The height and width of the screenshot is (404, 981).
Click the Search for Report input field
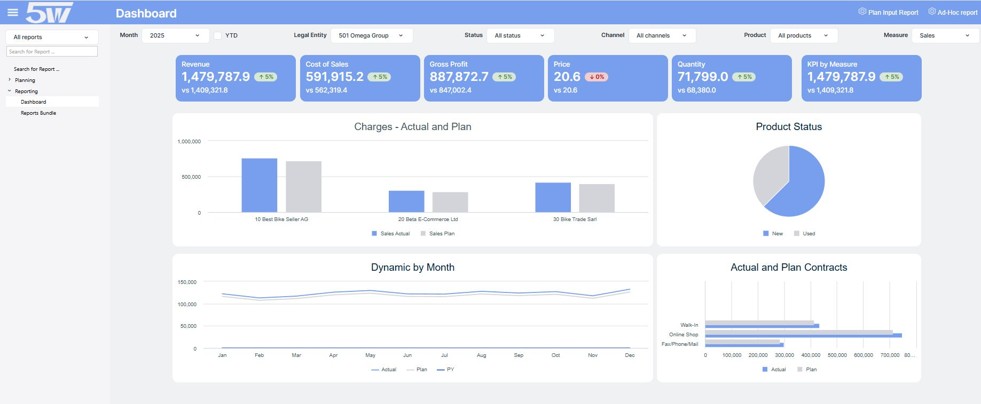tap(52, 51)
